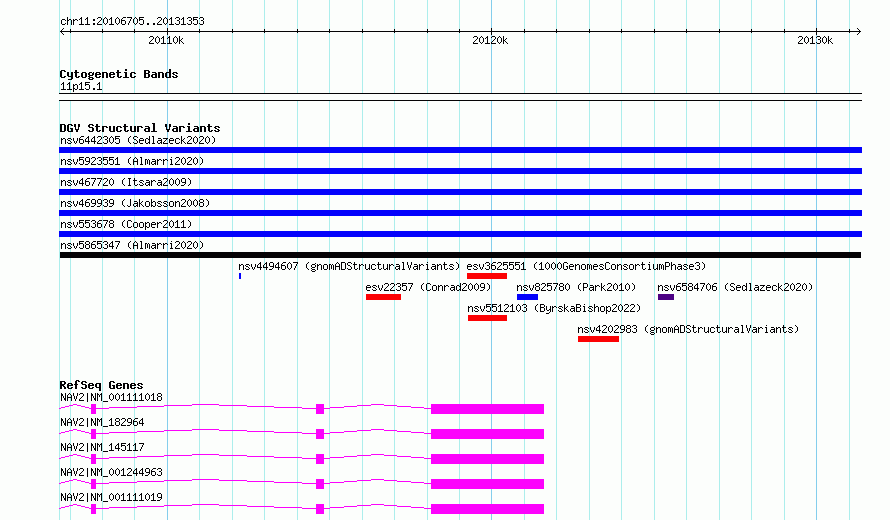
Task: Click the middle small exon of NM_001111019
Action: tap(320, 509)
